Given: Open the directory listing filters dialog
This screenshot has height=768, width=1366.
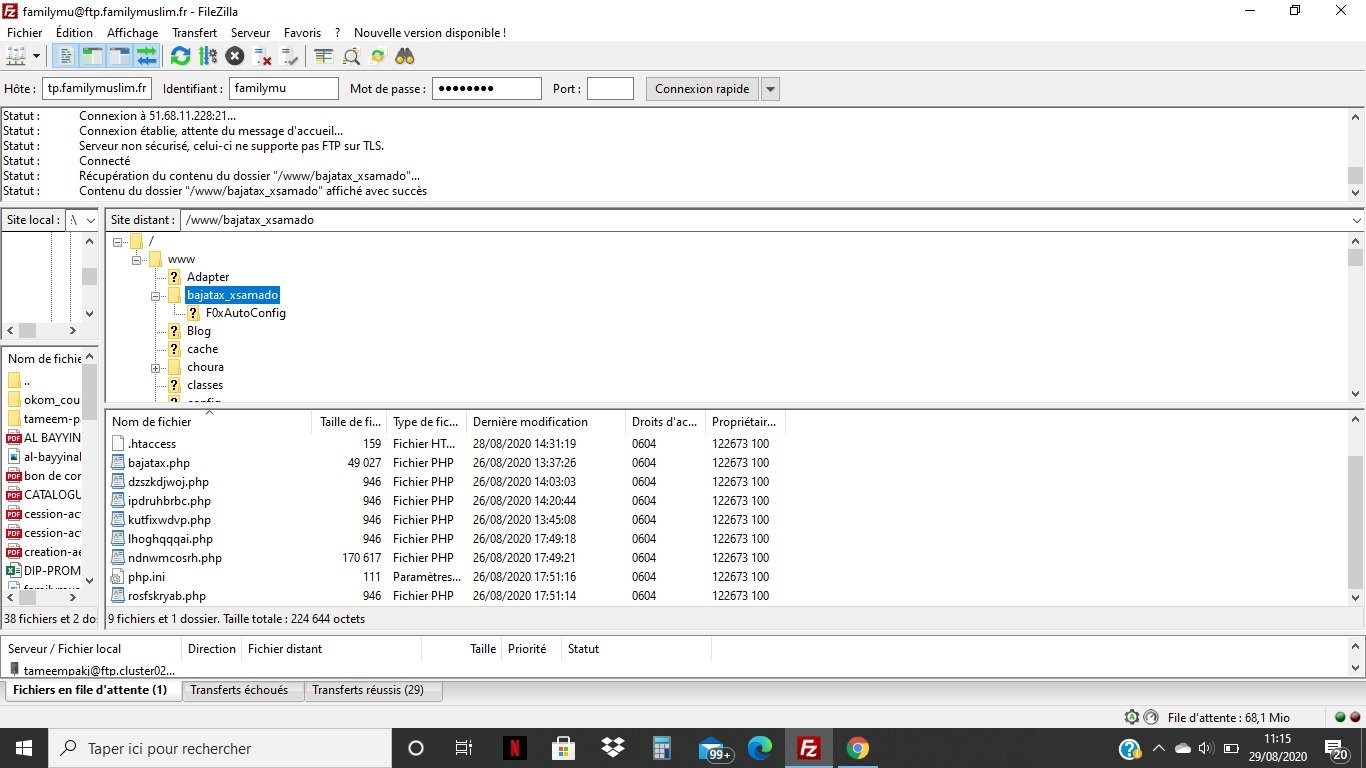Looking at the screenshot, I should click(x=323, y=56).
